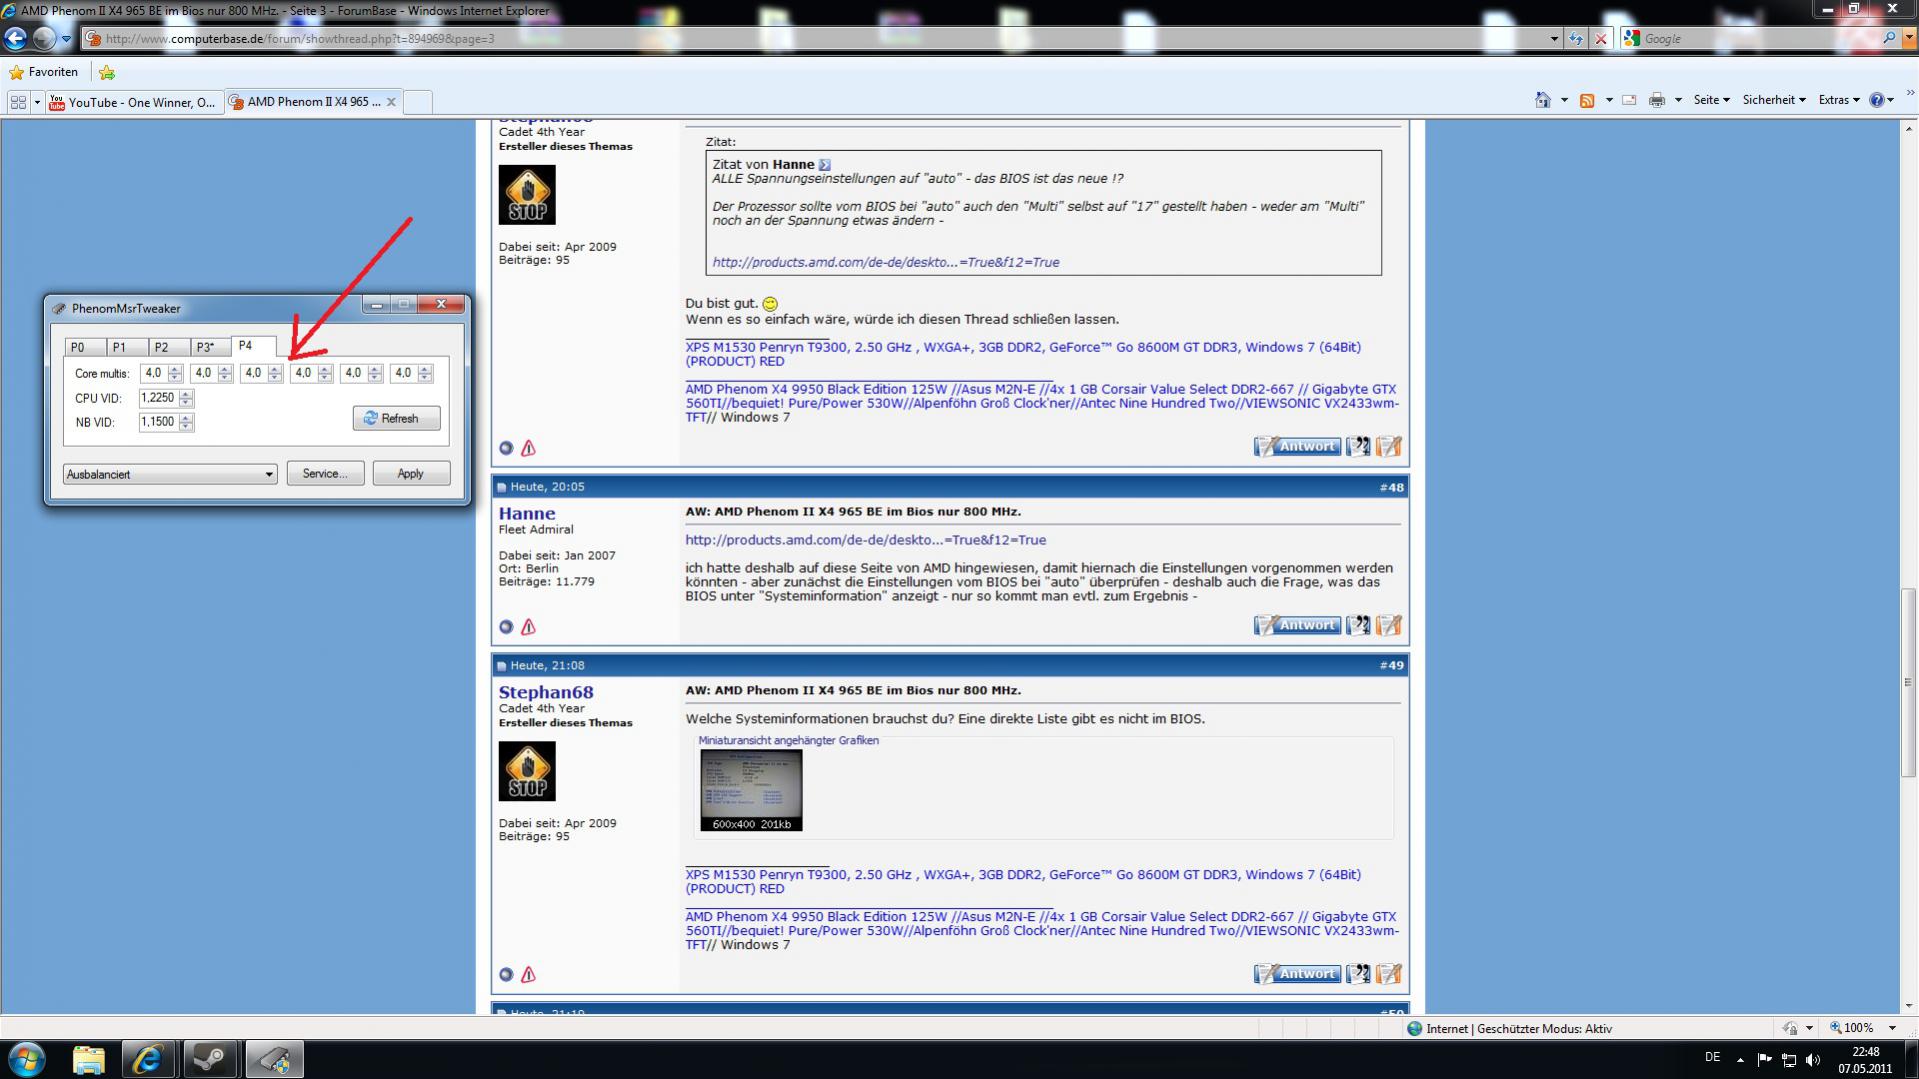Open the address bar history dropdown arrow

pos(1554,39)
